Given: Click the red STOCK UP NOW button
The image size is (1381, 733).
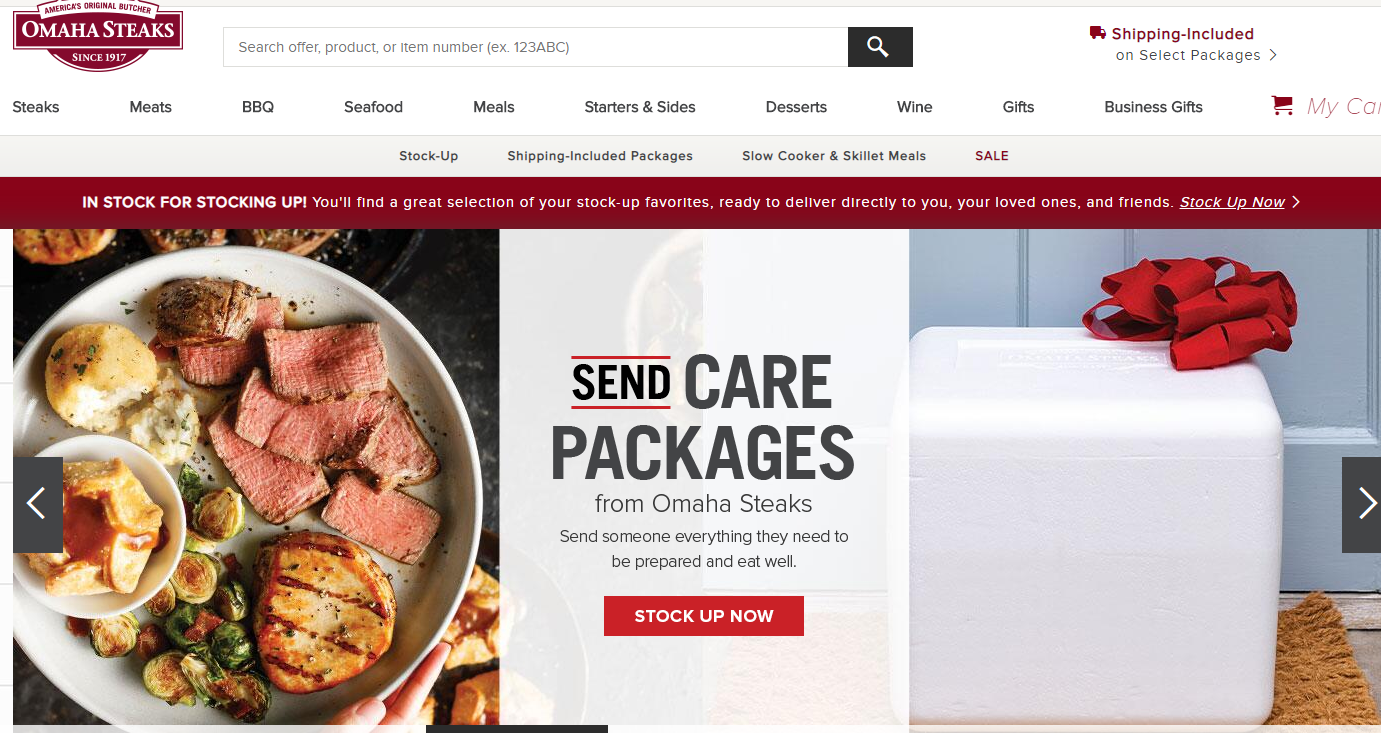Looking at the screenshot, I should [x=704, y=616].
